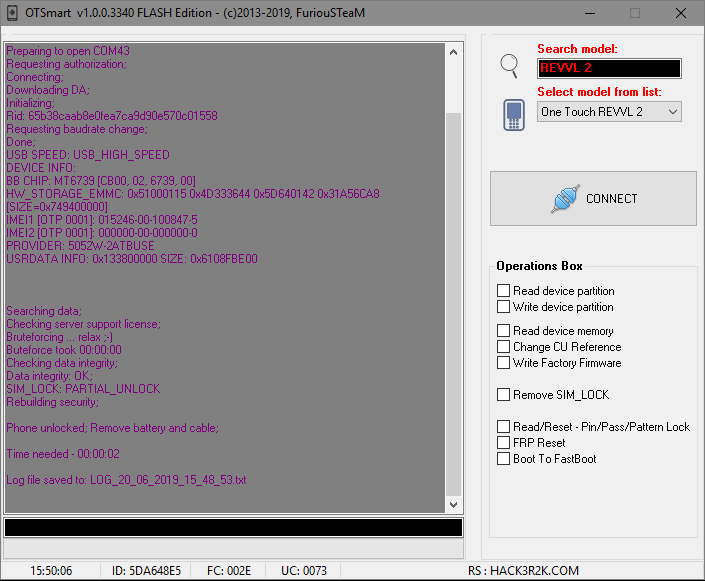
Task: Click the phone model icon
Action: 514,115
